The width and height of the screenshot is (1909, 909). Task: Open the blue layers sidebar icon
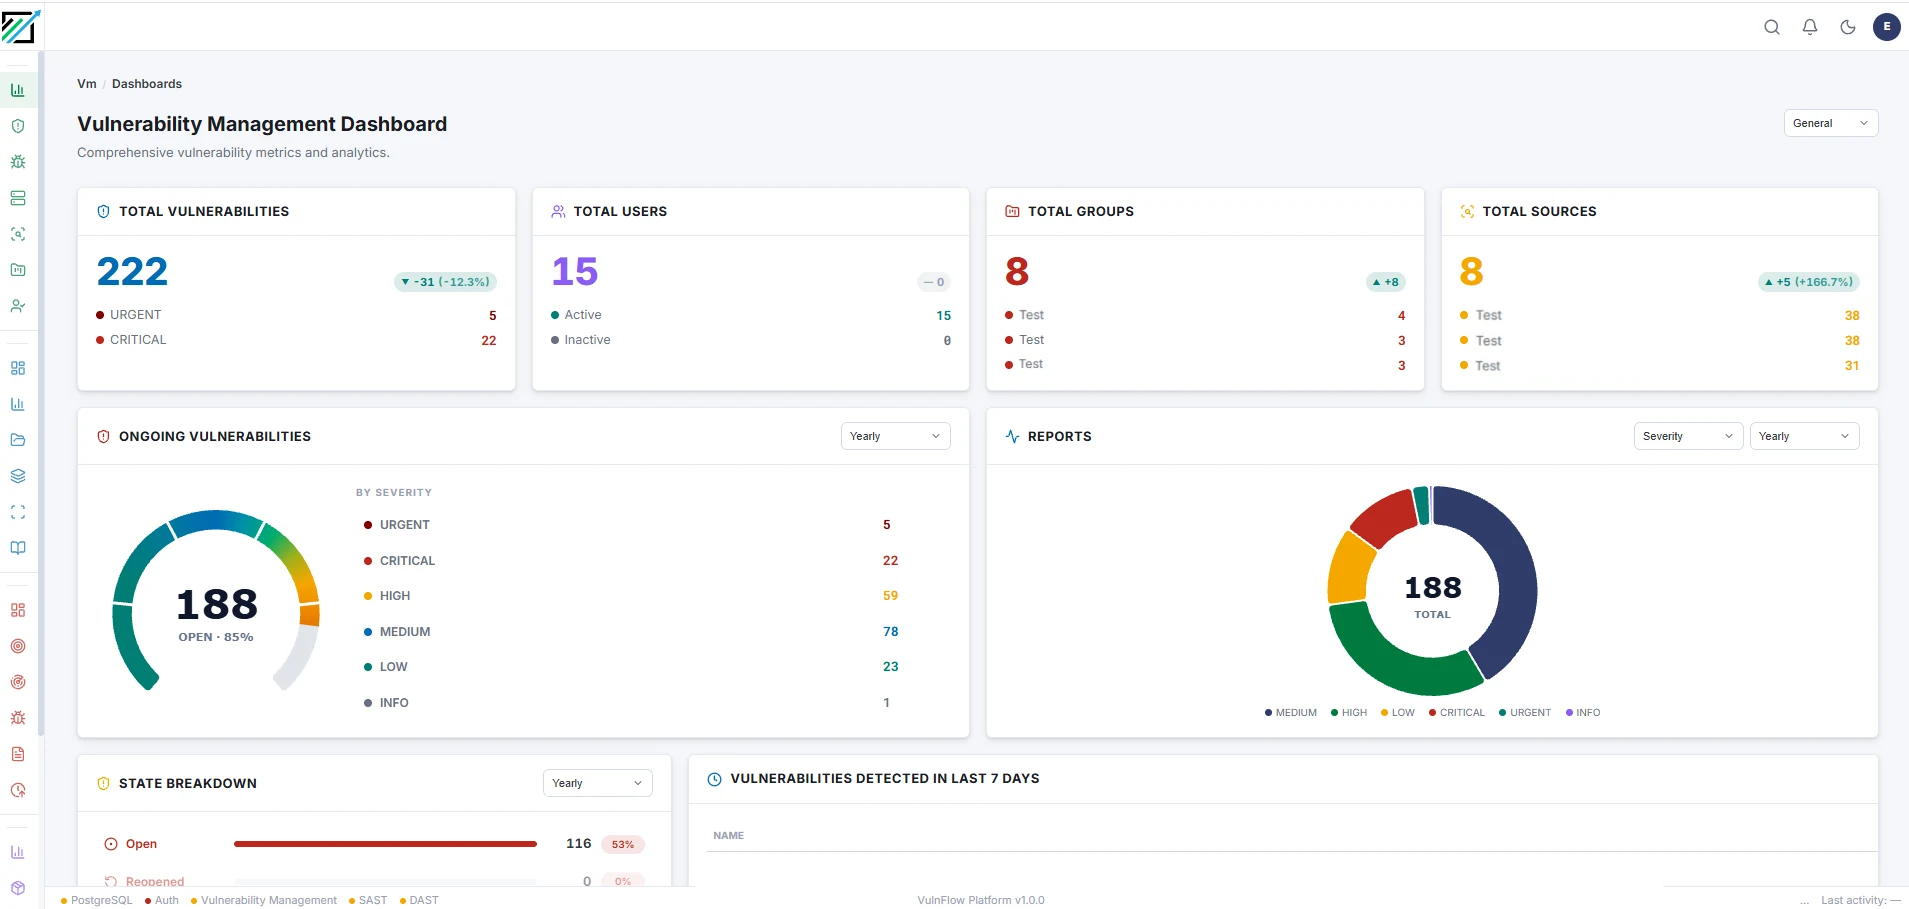coord(18,476)
